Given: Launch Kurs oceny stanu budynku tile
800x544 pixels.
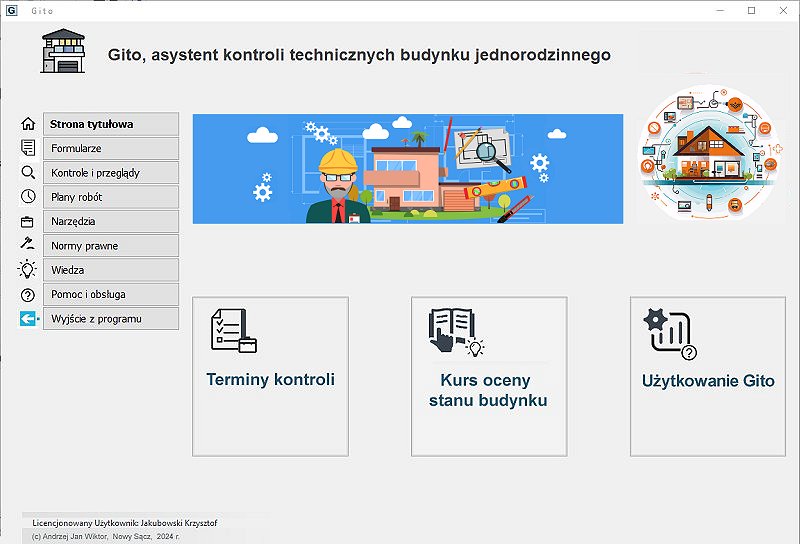Looking at the screenshot, I should tap(489, 376).
